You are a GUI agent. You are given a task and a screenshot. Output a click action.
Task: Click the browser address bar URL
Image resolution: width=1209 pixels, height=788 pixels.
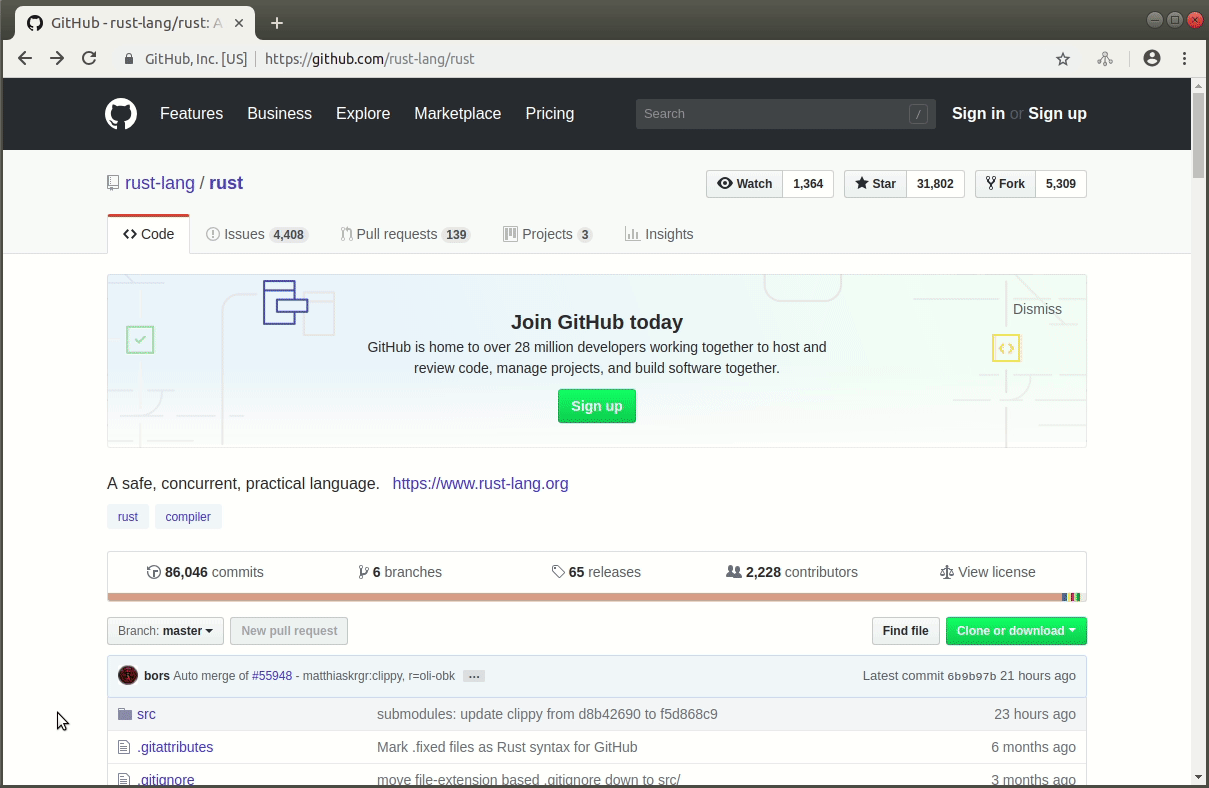coord(370,59)
